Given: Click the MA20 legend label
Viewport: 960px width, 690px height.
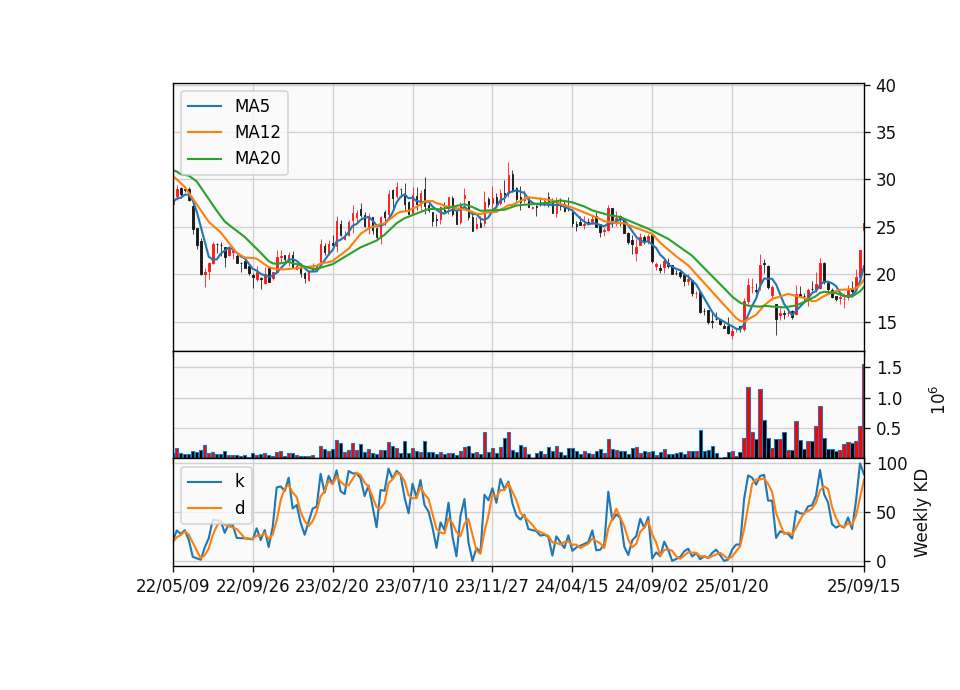Looking at the screenshot, I should click(x=257, y=158).
